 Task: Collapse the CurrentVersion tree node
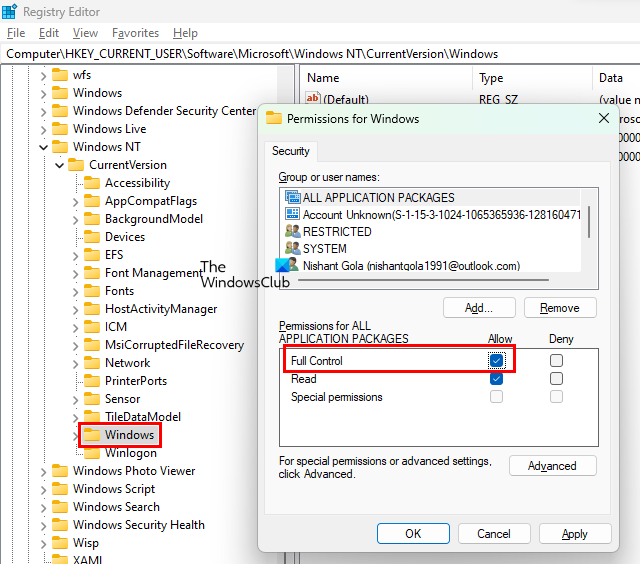point(60,165)
